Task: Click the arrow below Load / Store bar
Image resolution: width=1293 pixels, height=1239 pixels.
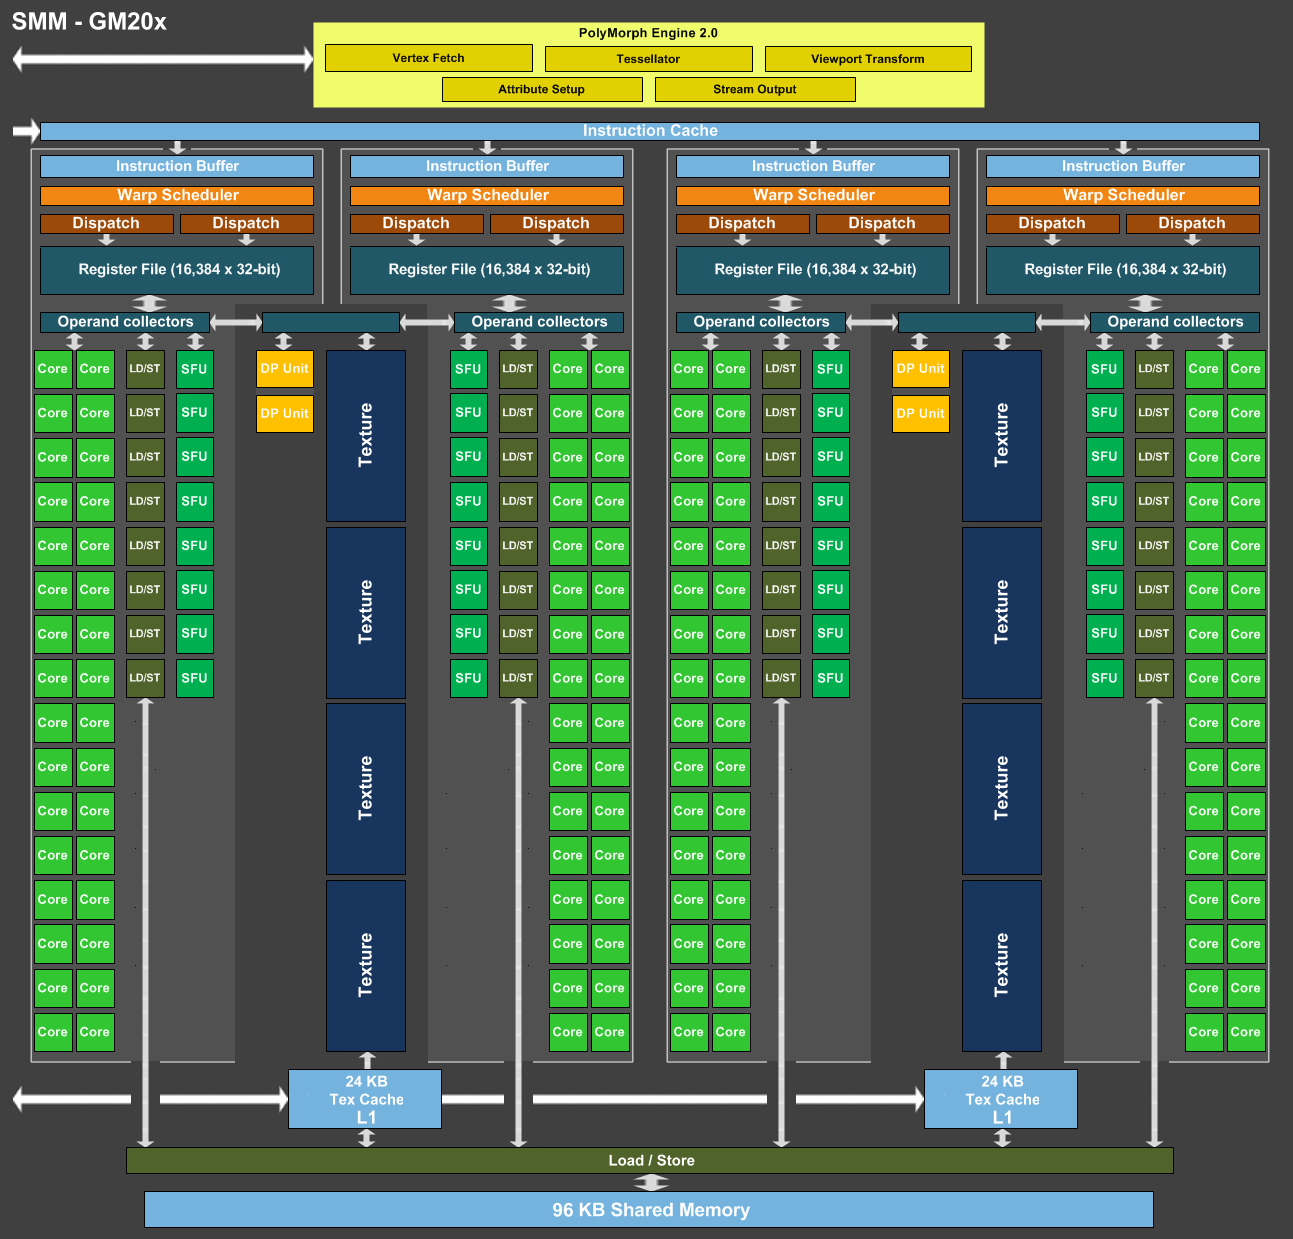Action: pos(651,1183)
